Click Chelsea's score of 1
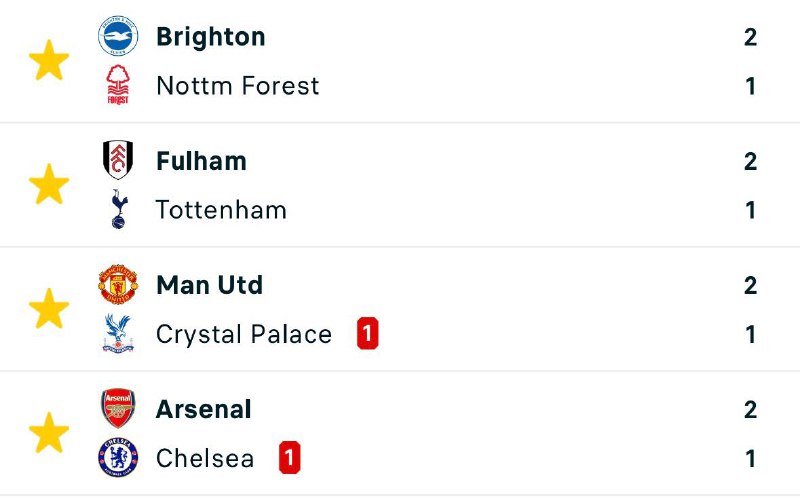The image size is (800, 503). point(751,458)
